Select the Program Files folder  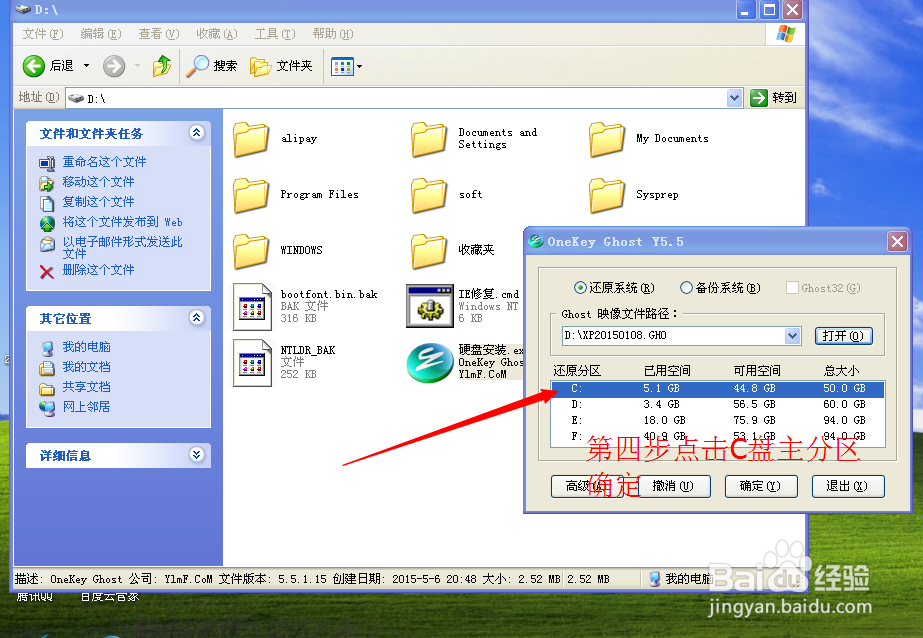pos(251,195)
